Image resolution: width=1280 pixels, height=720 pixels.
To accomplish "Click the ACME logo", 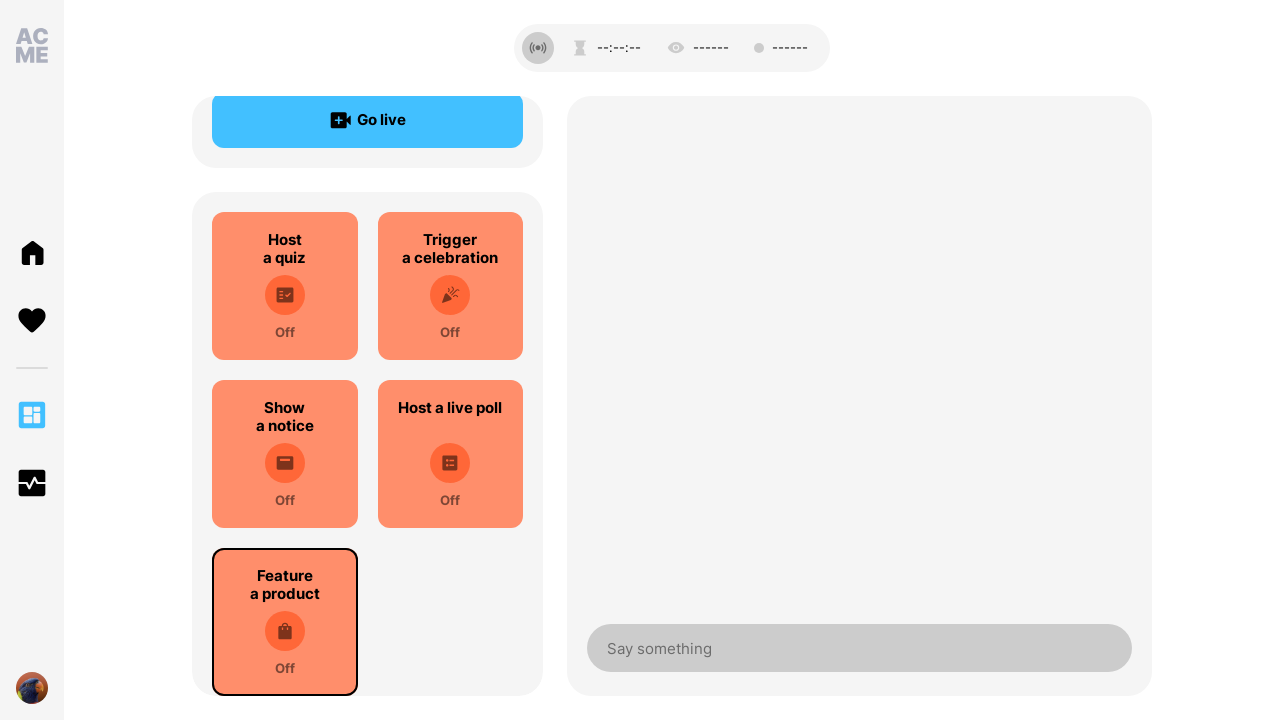I will click(32, 46).
